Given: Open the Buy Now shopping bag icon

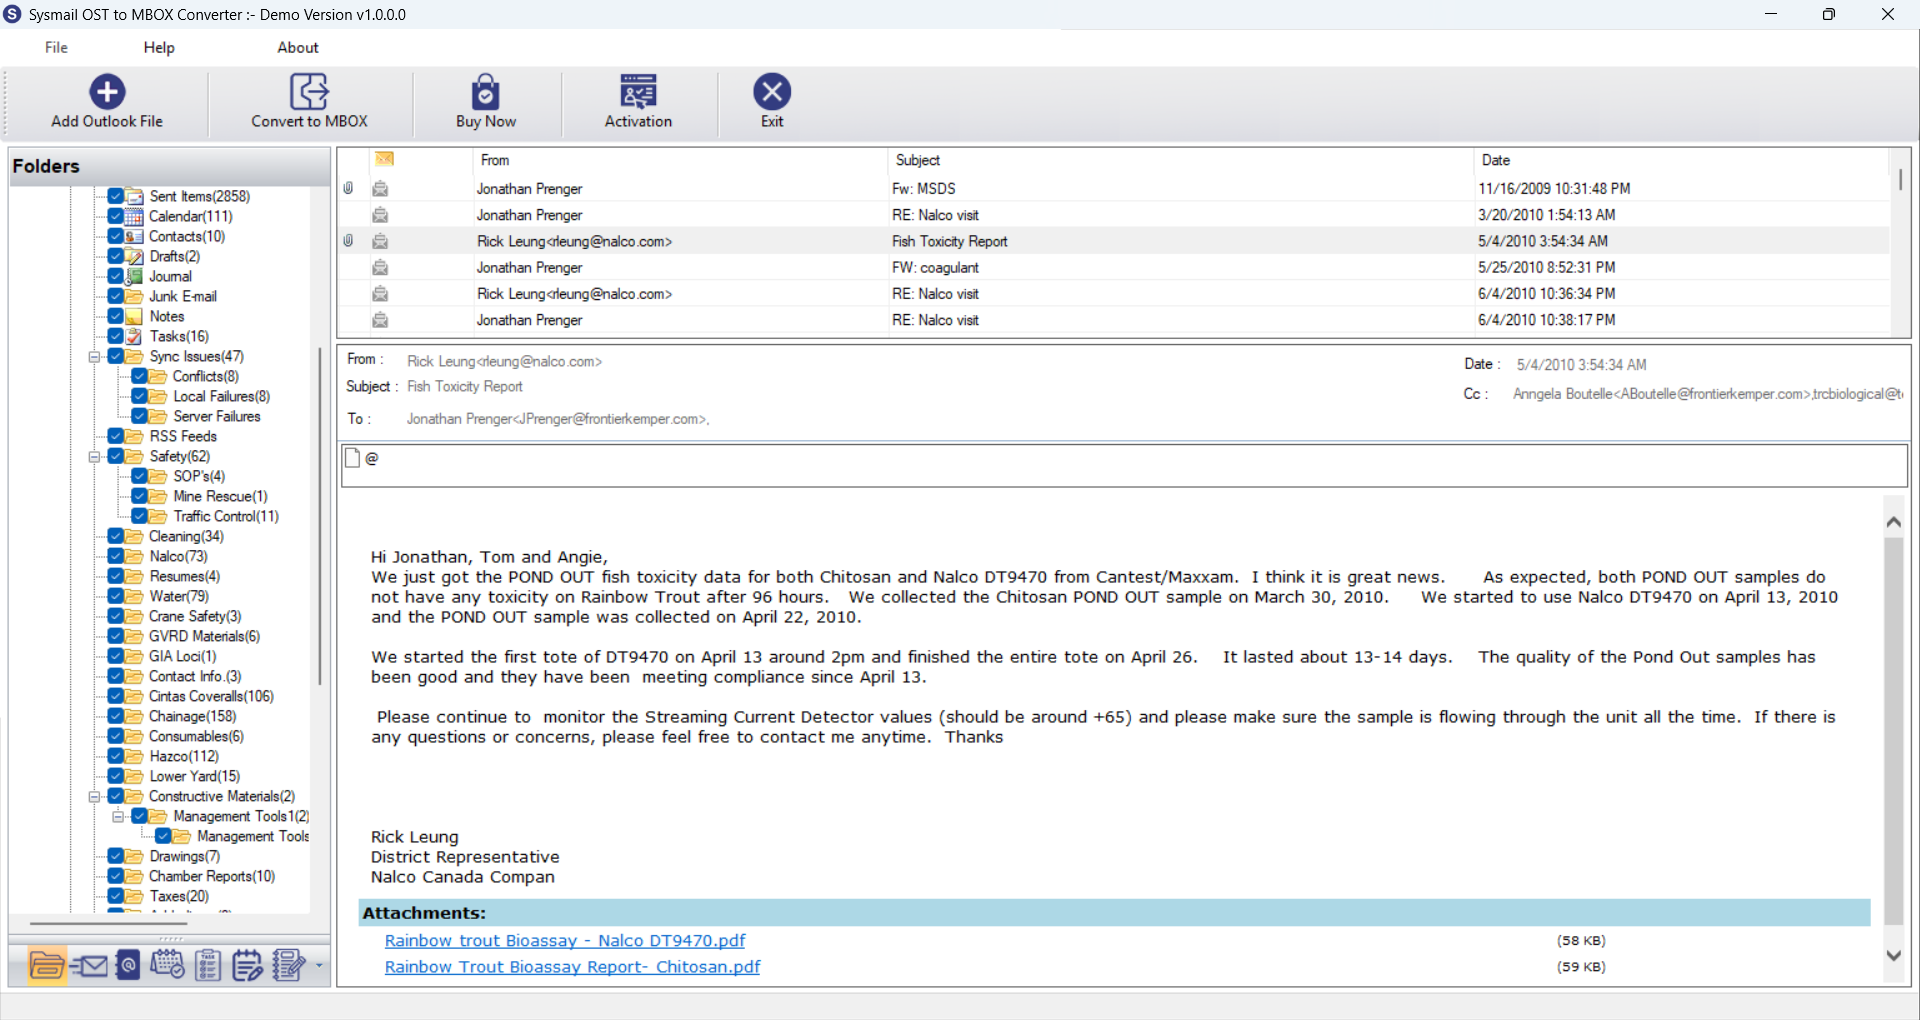Looking at the screenshot, I should coord(486,92).
